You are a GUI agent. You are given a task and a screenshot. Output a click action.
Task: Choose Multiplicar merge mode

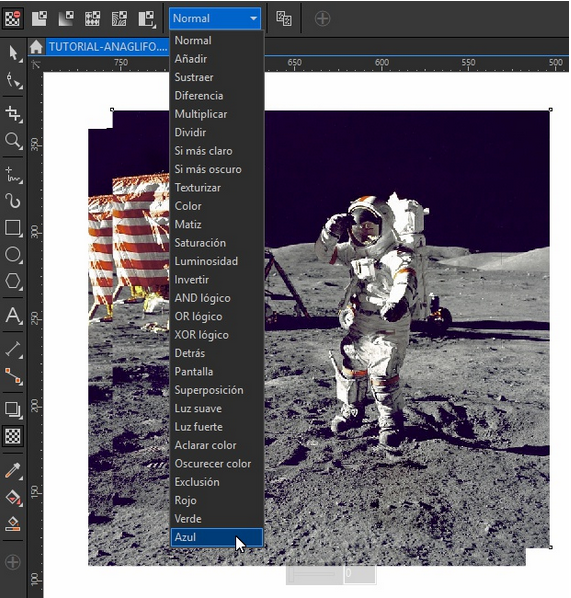[x=201, y=114]
